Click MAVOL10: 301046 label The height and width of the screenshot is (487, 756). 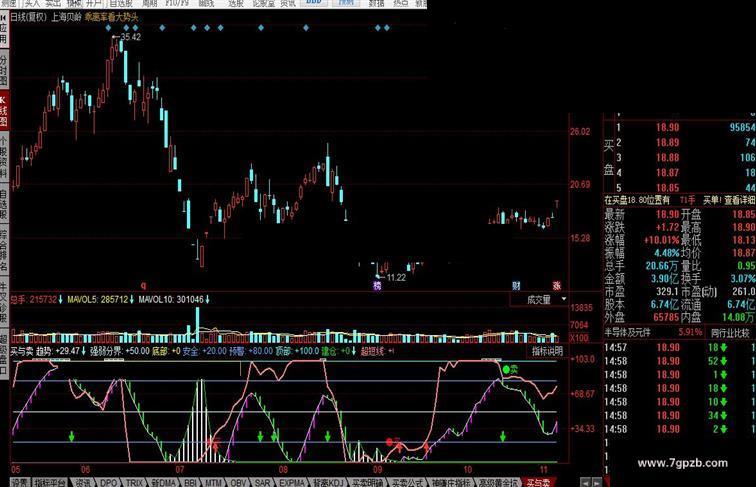[171, 299]
